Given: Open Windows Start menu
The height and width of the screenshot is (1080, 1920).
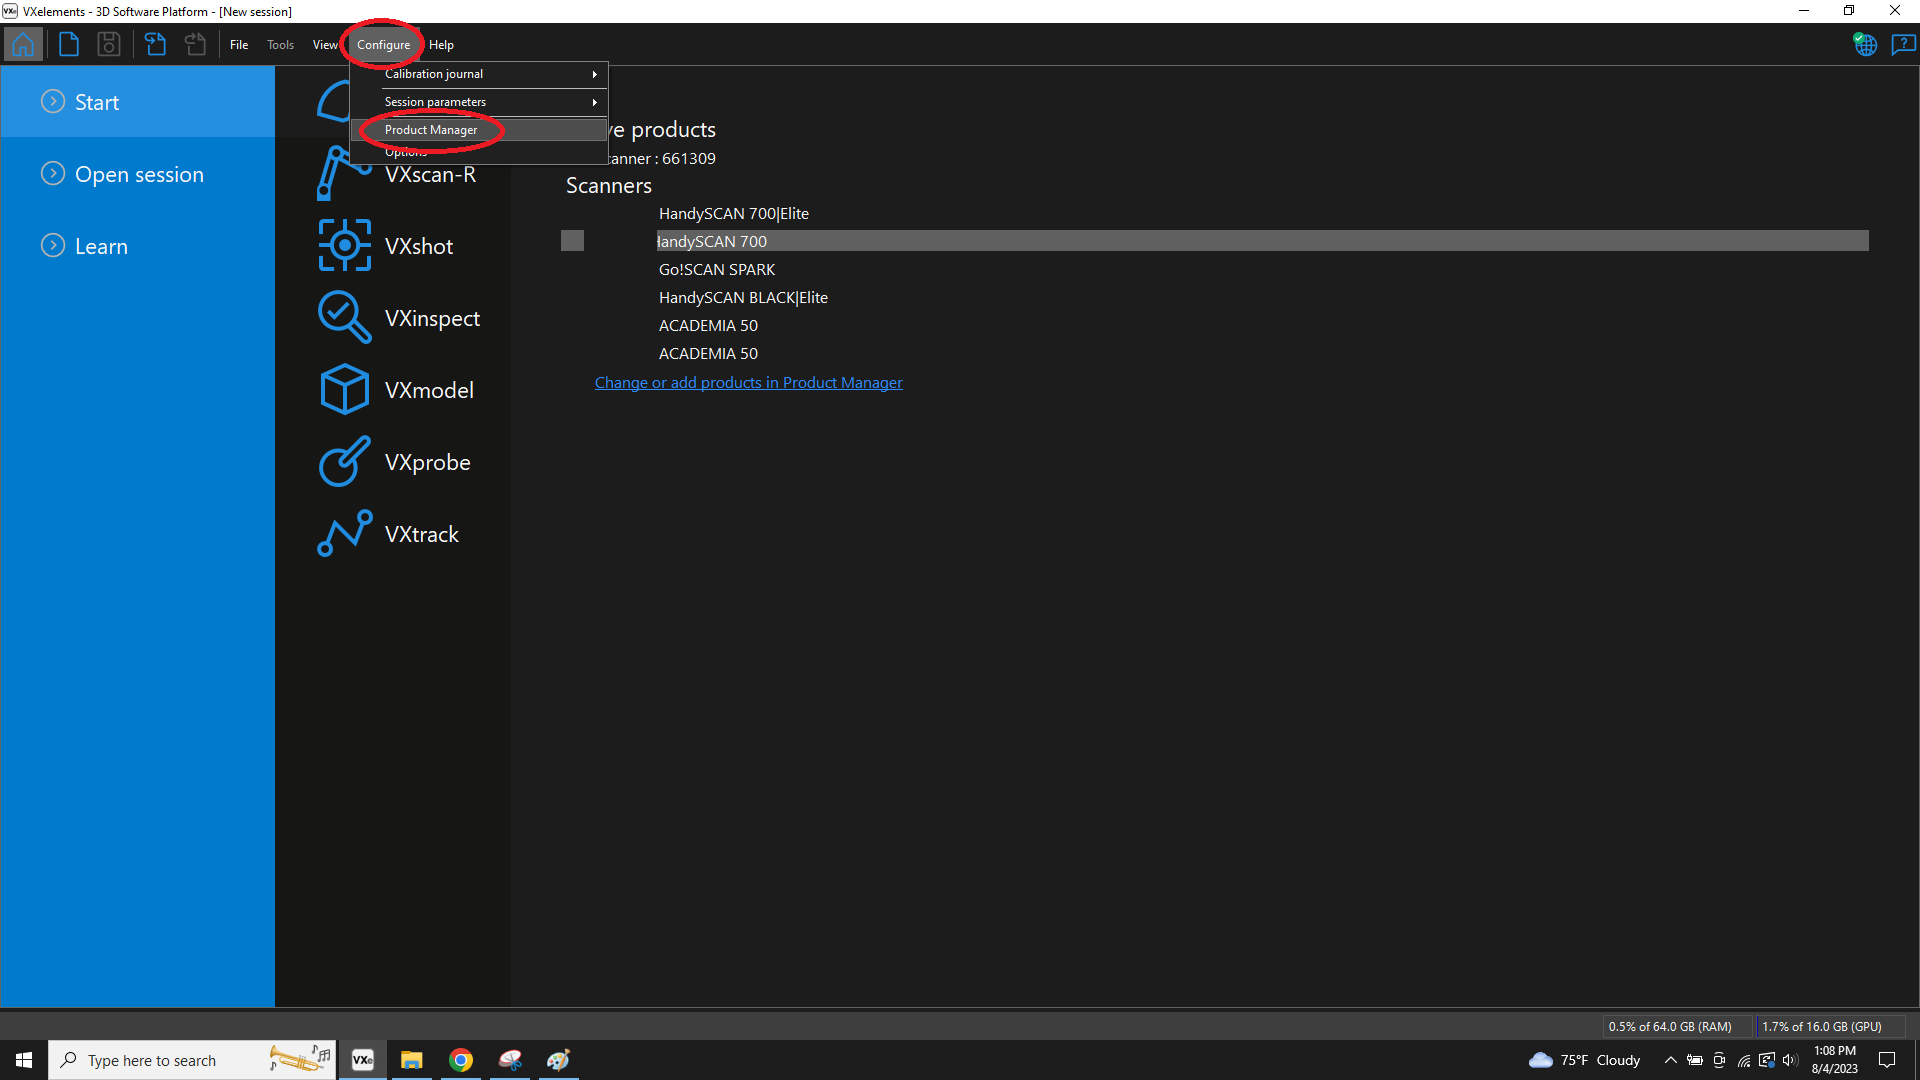Looking at the screenshot, I should tap(24, 1060).
